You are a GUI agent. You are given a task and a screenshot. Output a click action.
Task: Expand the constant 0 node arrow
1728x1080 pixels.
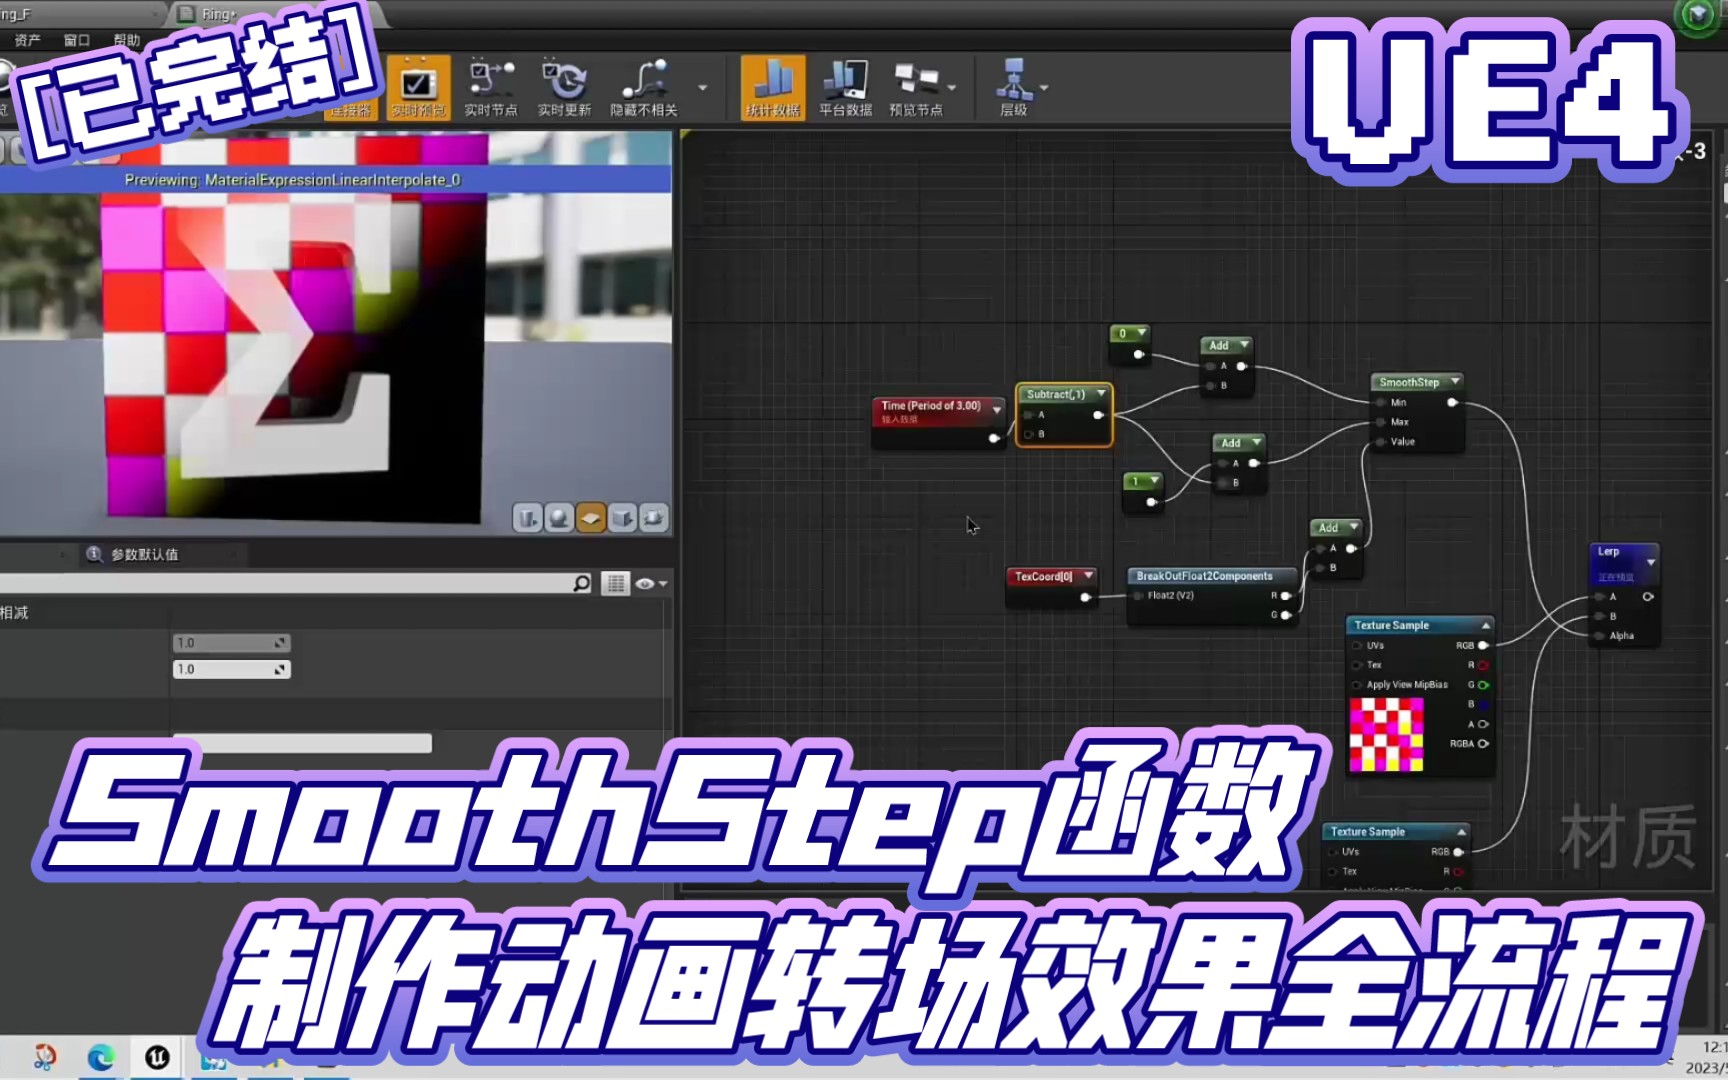1142,332
